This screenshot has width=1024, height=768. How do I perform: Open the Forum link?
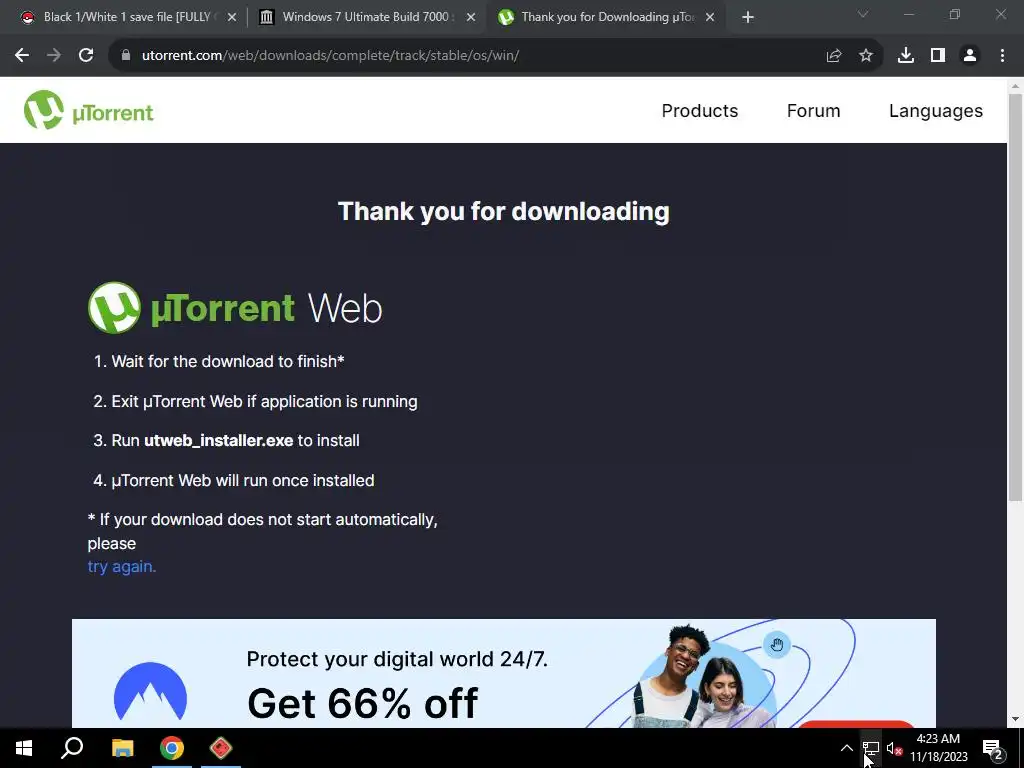pos(813,111)
